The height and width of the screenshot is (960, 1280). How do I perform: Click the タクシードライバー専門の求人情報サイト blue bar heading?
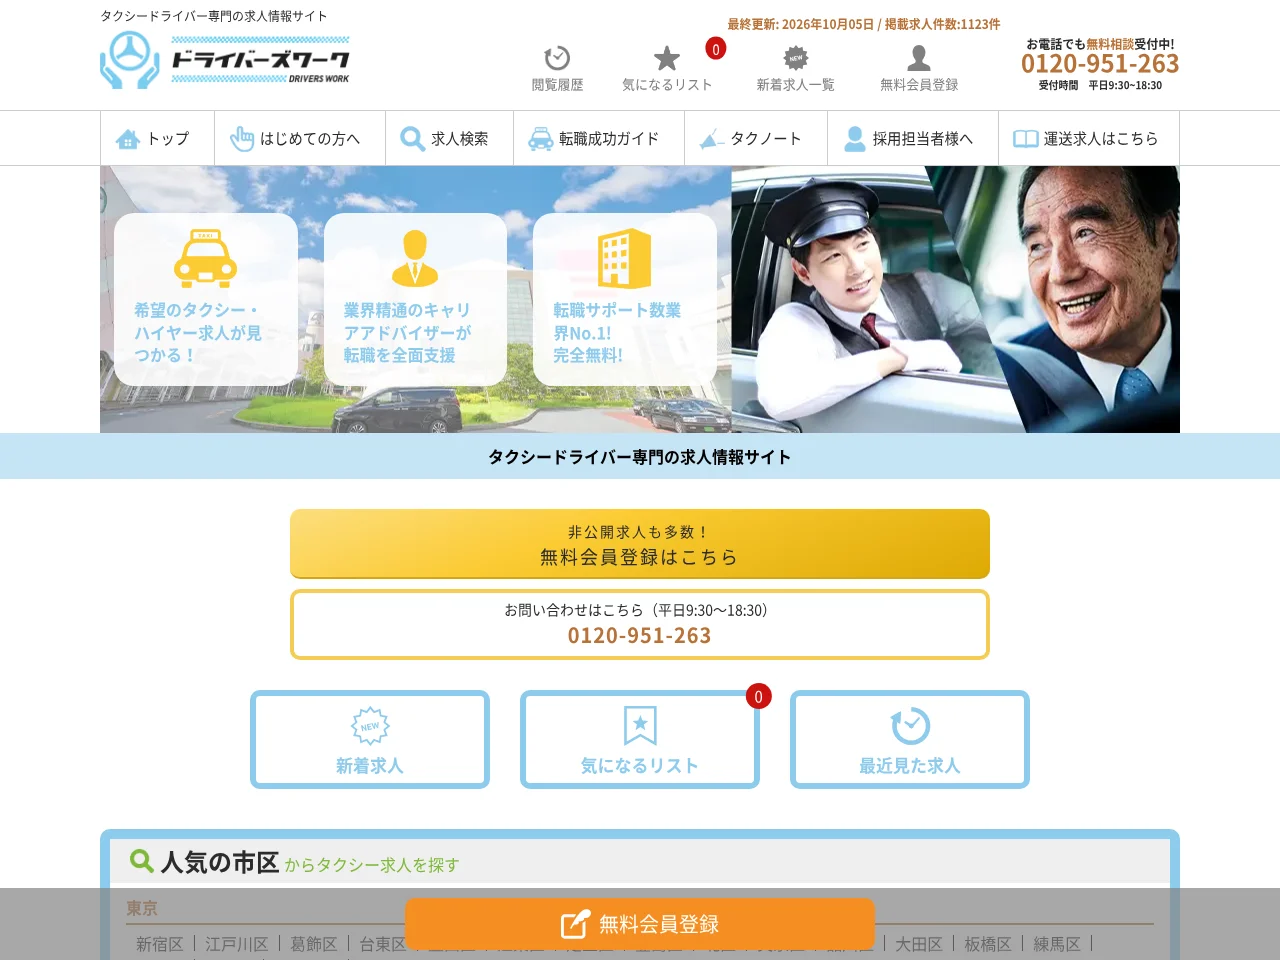pos(640,457)
